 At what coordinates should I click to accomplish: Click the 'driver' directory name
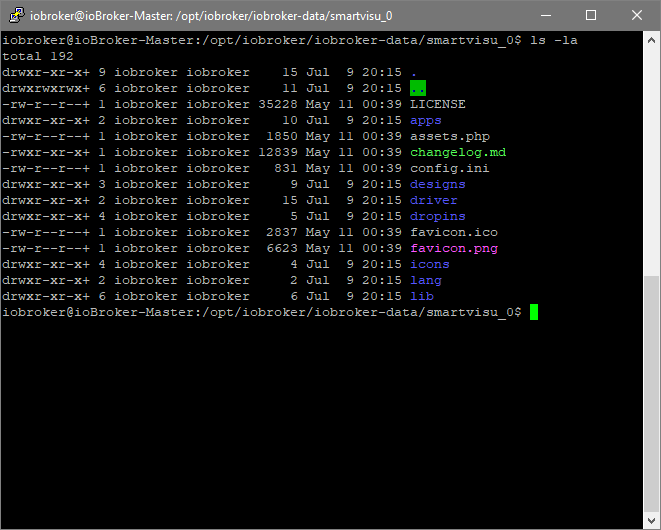(434, 201)
